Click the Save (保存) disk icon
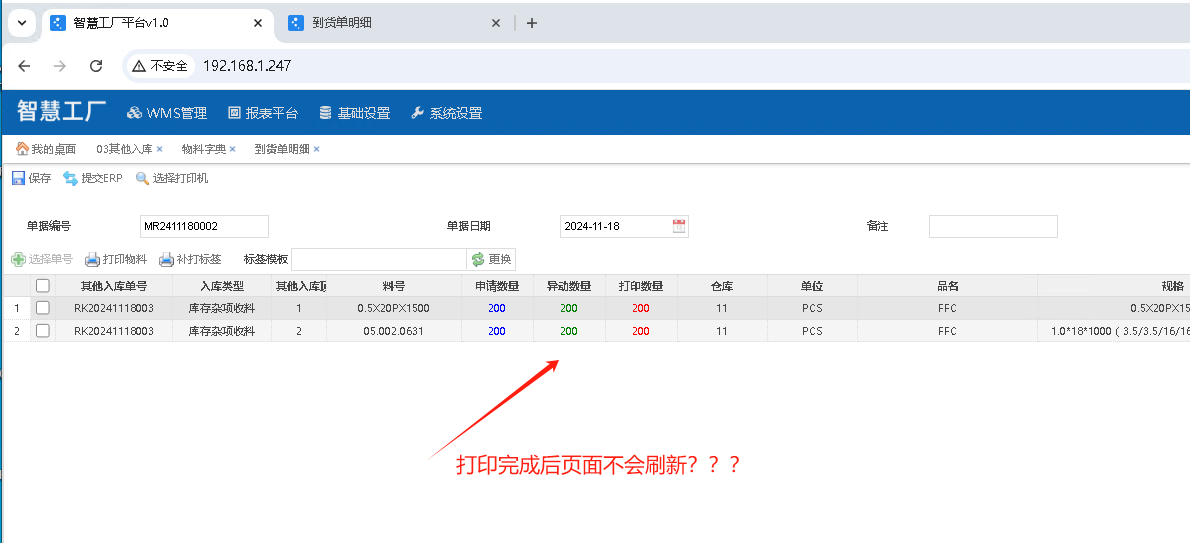This screenshot has width=1190, height=543. (x=18, y=178)
